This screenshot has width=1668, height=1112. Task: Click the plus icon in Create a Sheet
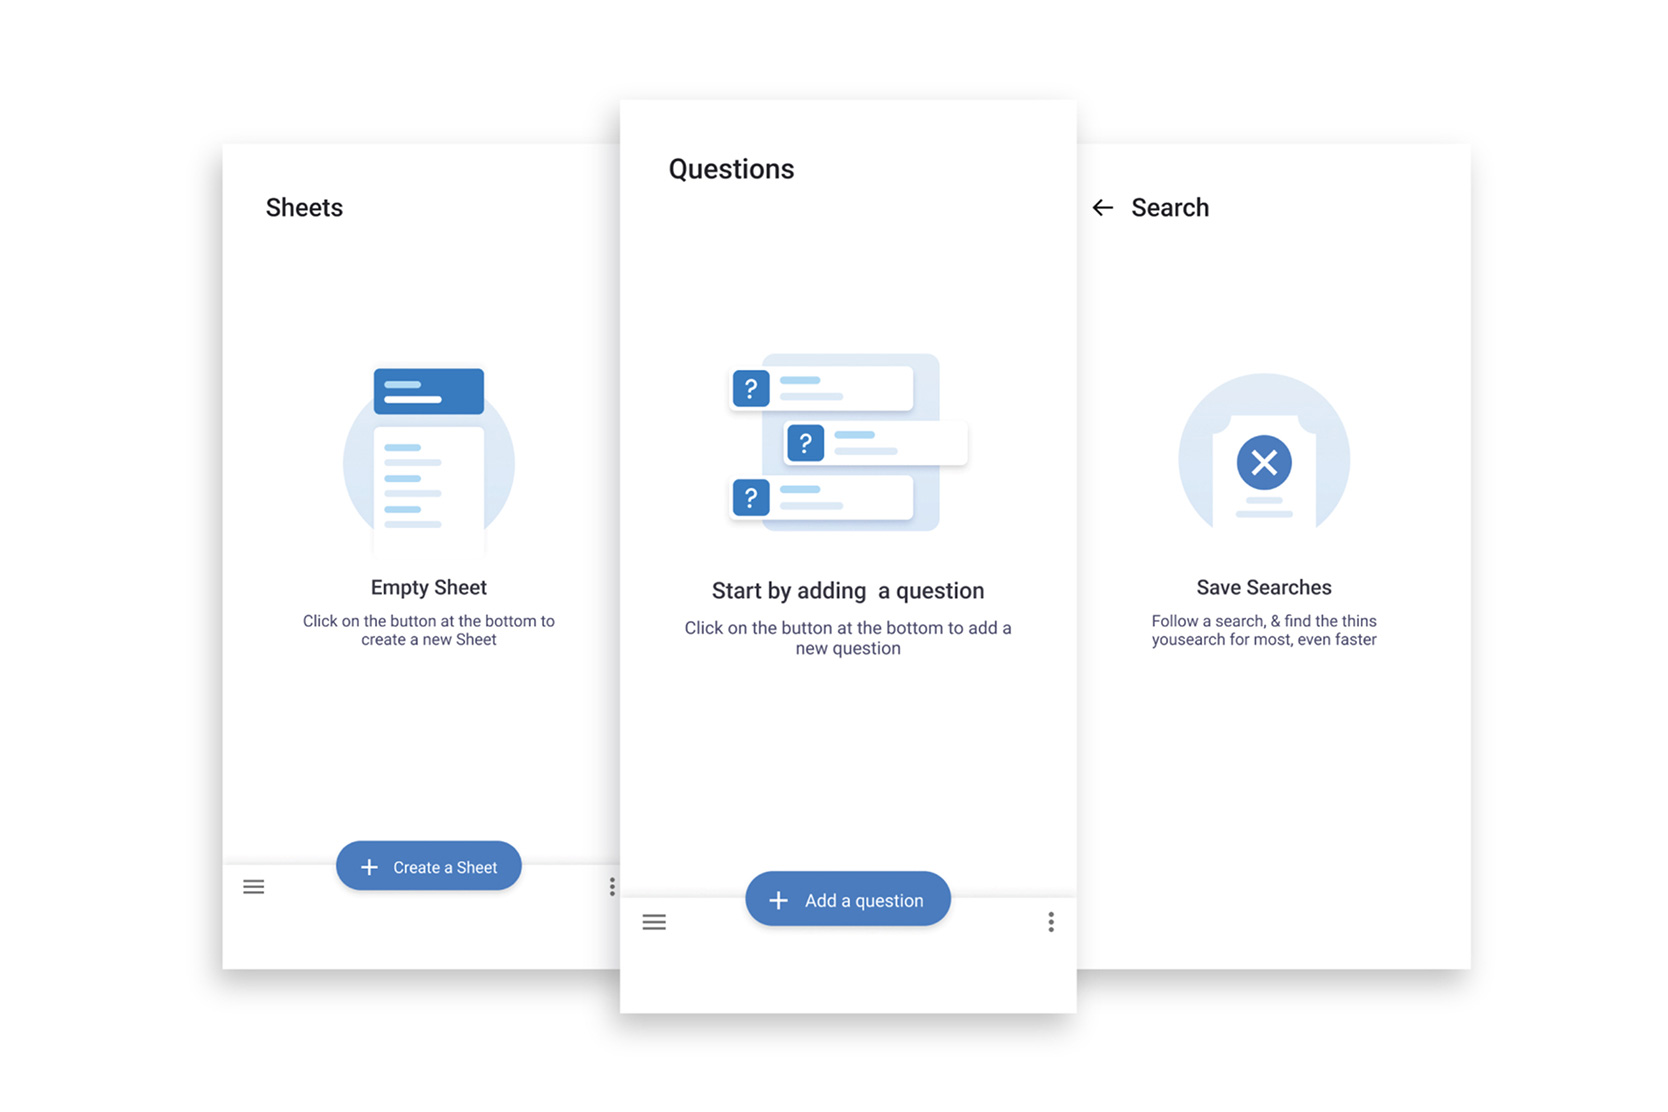point(369,867)
